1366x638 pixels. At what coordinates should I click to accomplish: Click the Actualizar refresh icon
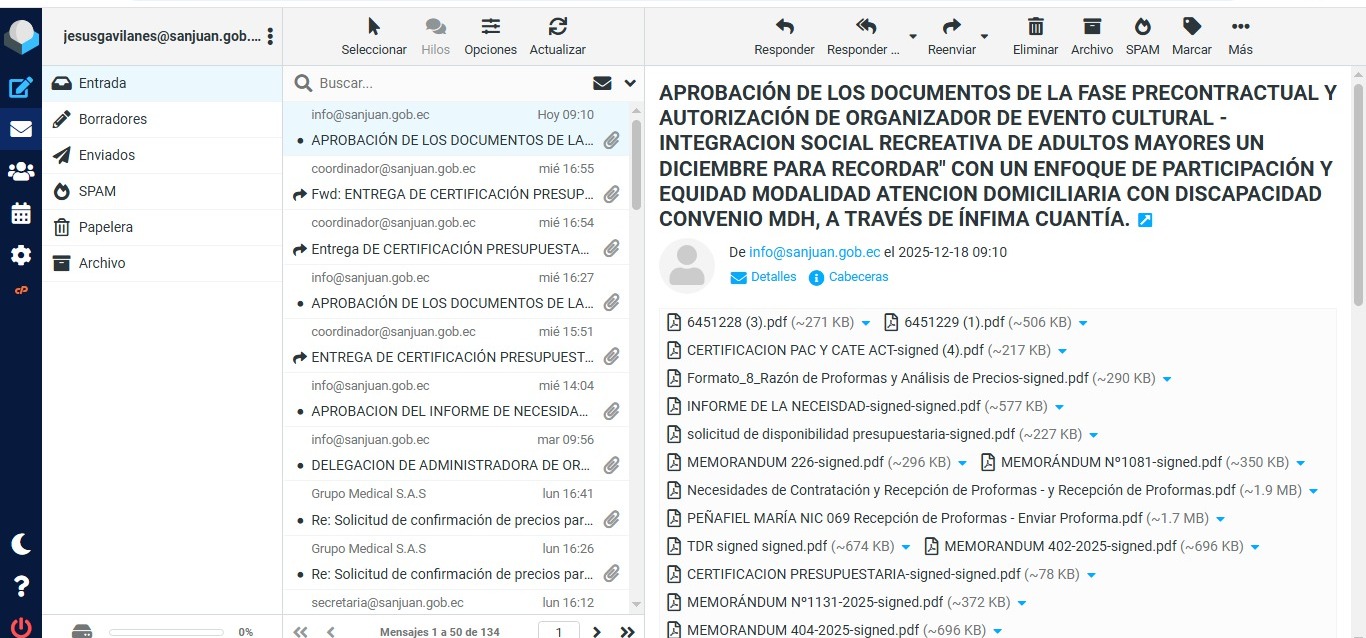[557, 36]
